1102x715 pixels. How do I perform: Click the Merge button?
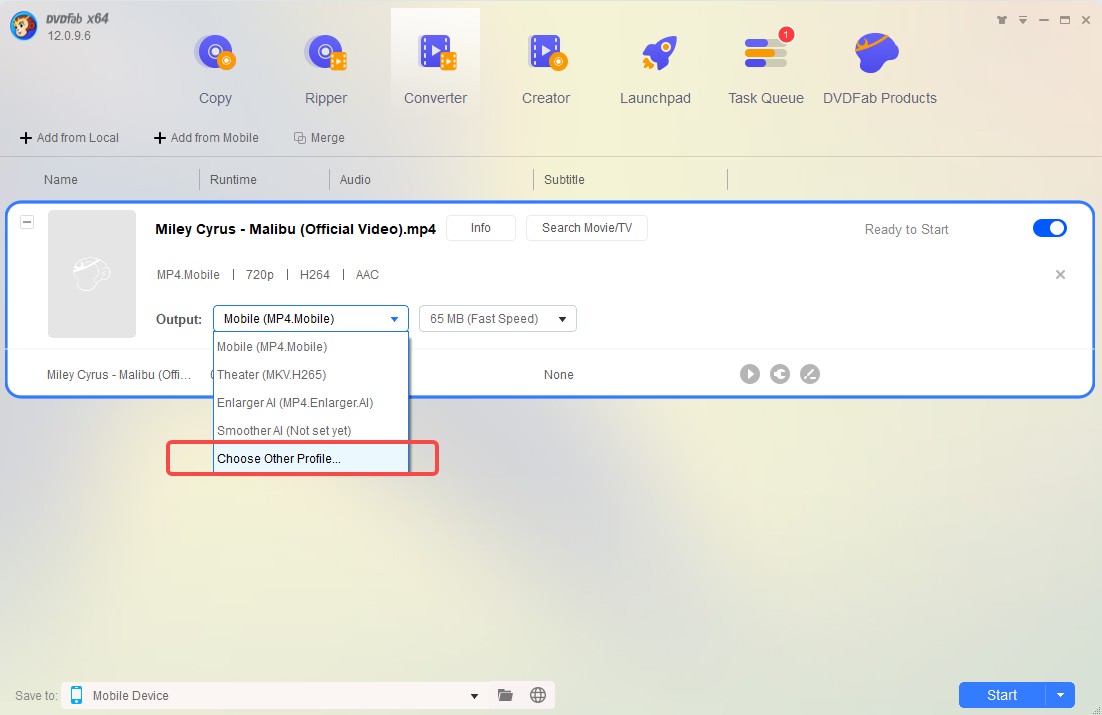pyautogui.click(x=319, y=138)
